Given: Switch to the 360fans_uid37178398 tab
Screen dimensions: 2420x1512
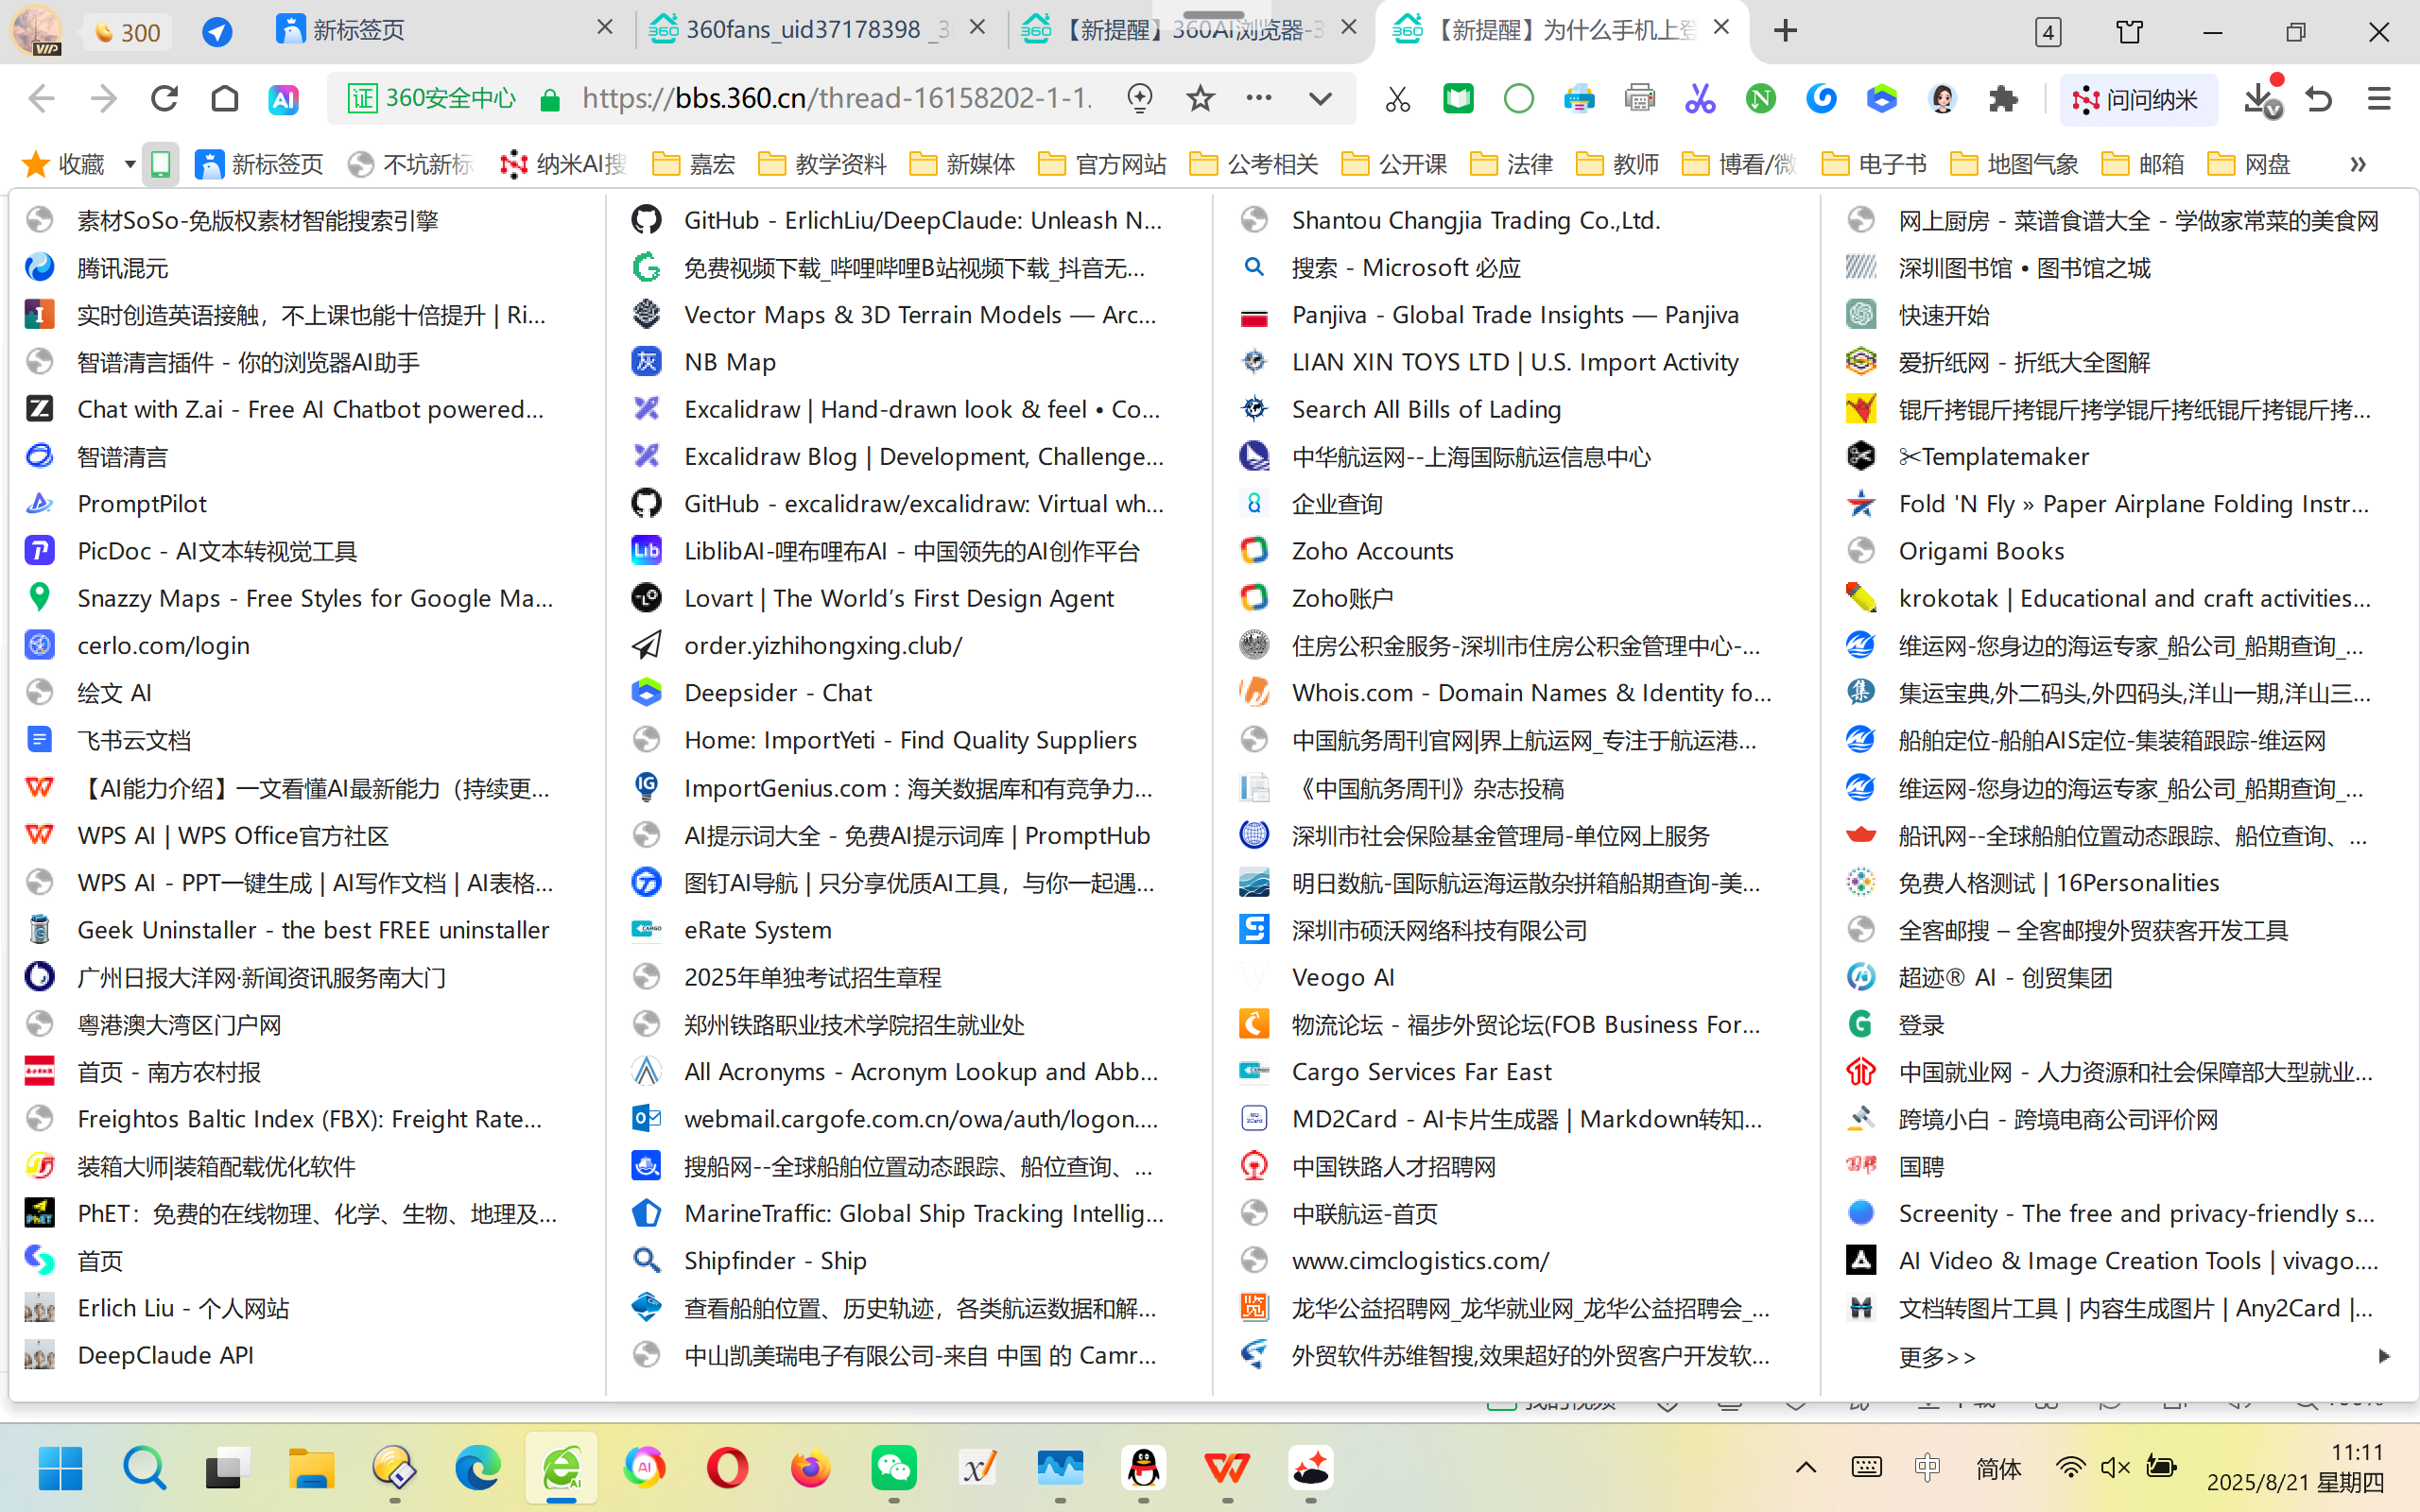Looking at the screenshot, I should point(818,31).
